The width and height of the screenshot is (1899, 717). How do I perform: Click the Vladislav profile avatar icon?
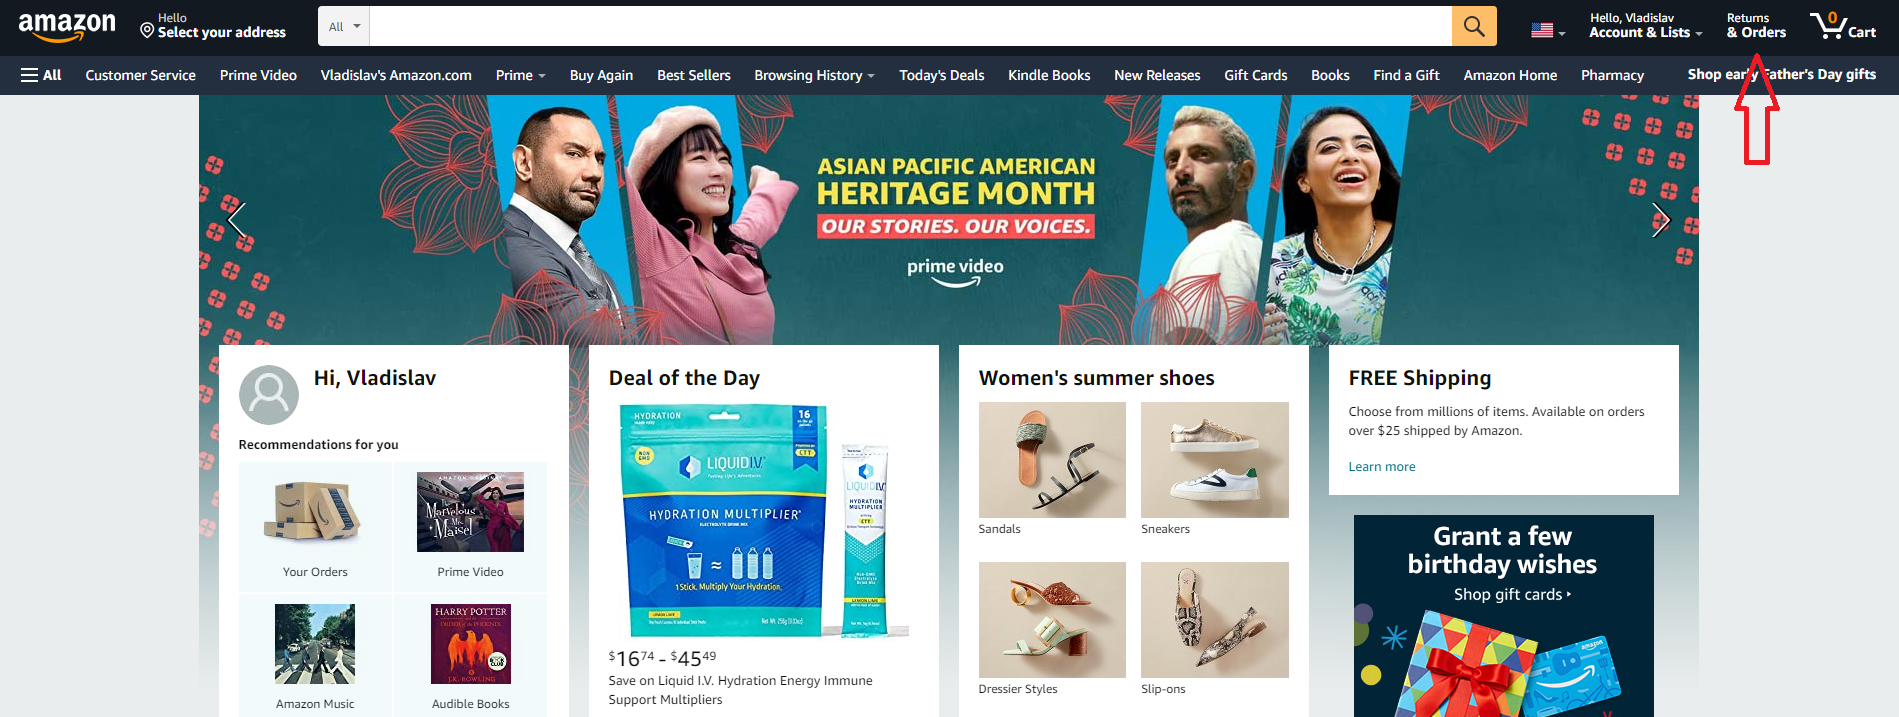coord(269,394)
